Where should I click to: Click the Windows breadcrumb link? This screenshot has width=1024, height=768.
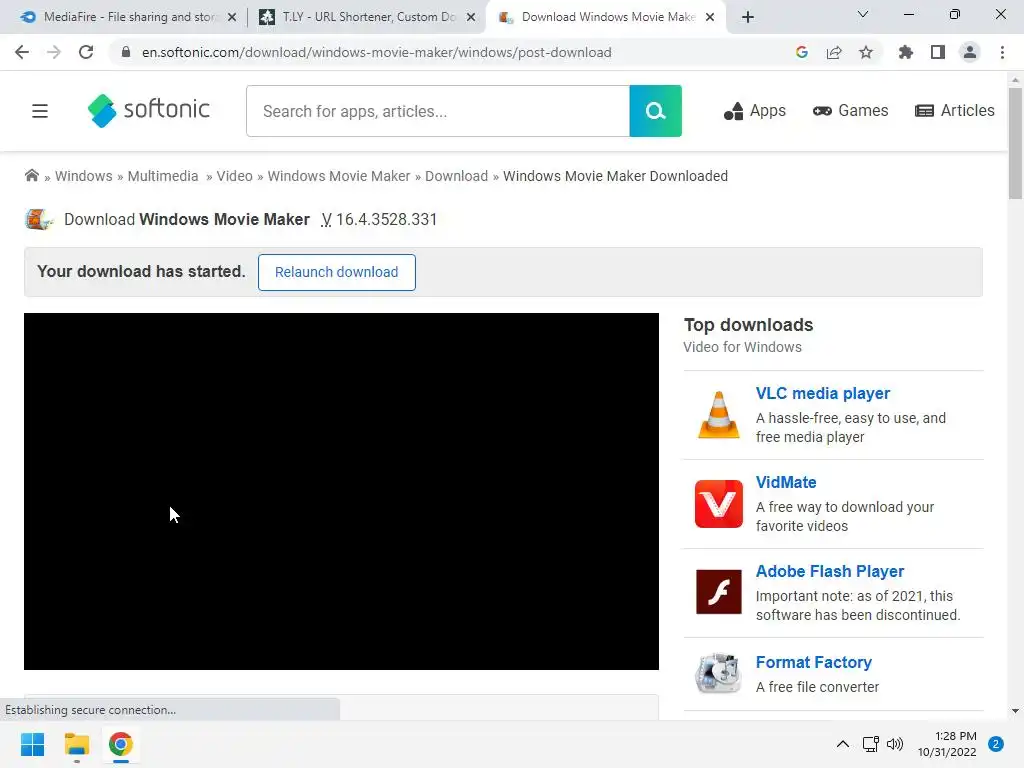[84, 176]
